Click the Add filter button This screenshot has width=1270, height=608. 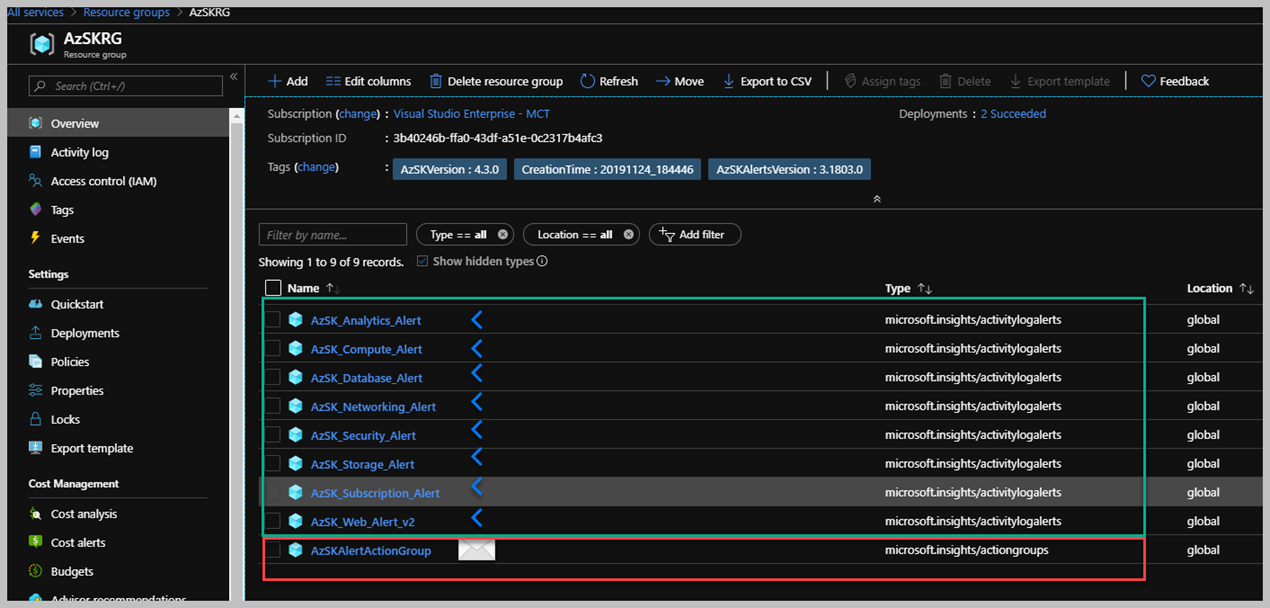(695, 235)
